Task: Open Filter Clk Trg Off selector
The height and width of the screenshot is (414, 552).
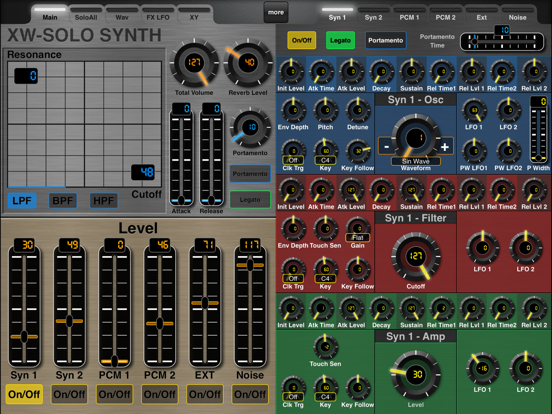Action: (293, 278)
